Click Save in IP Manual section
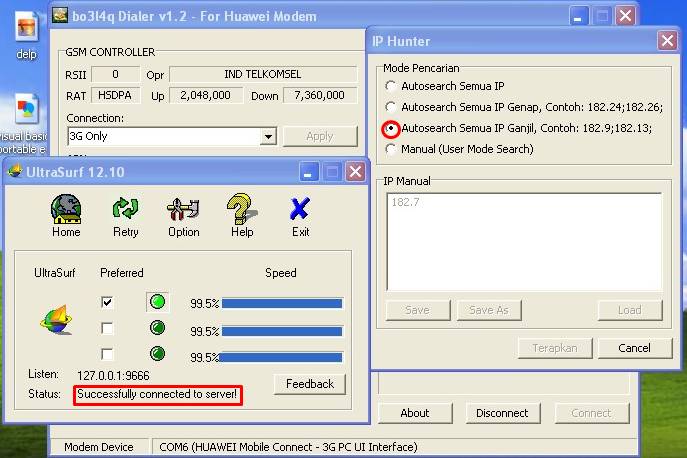 point(418,310)
